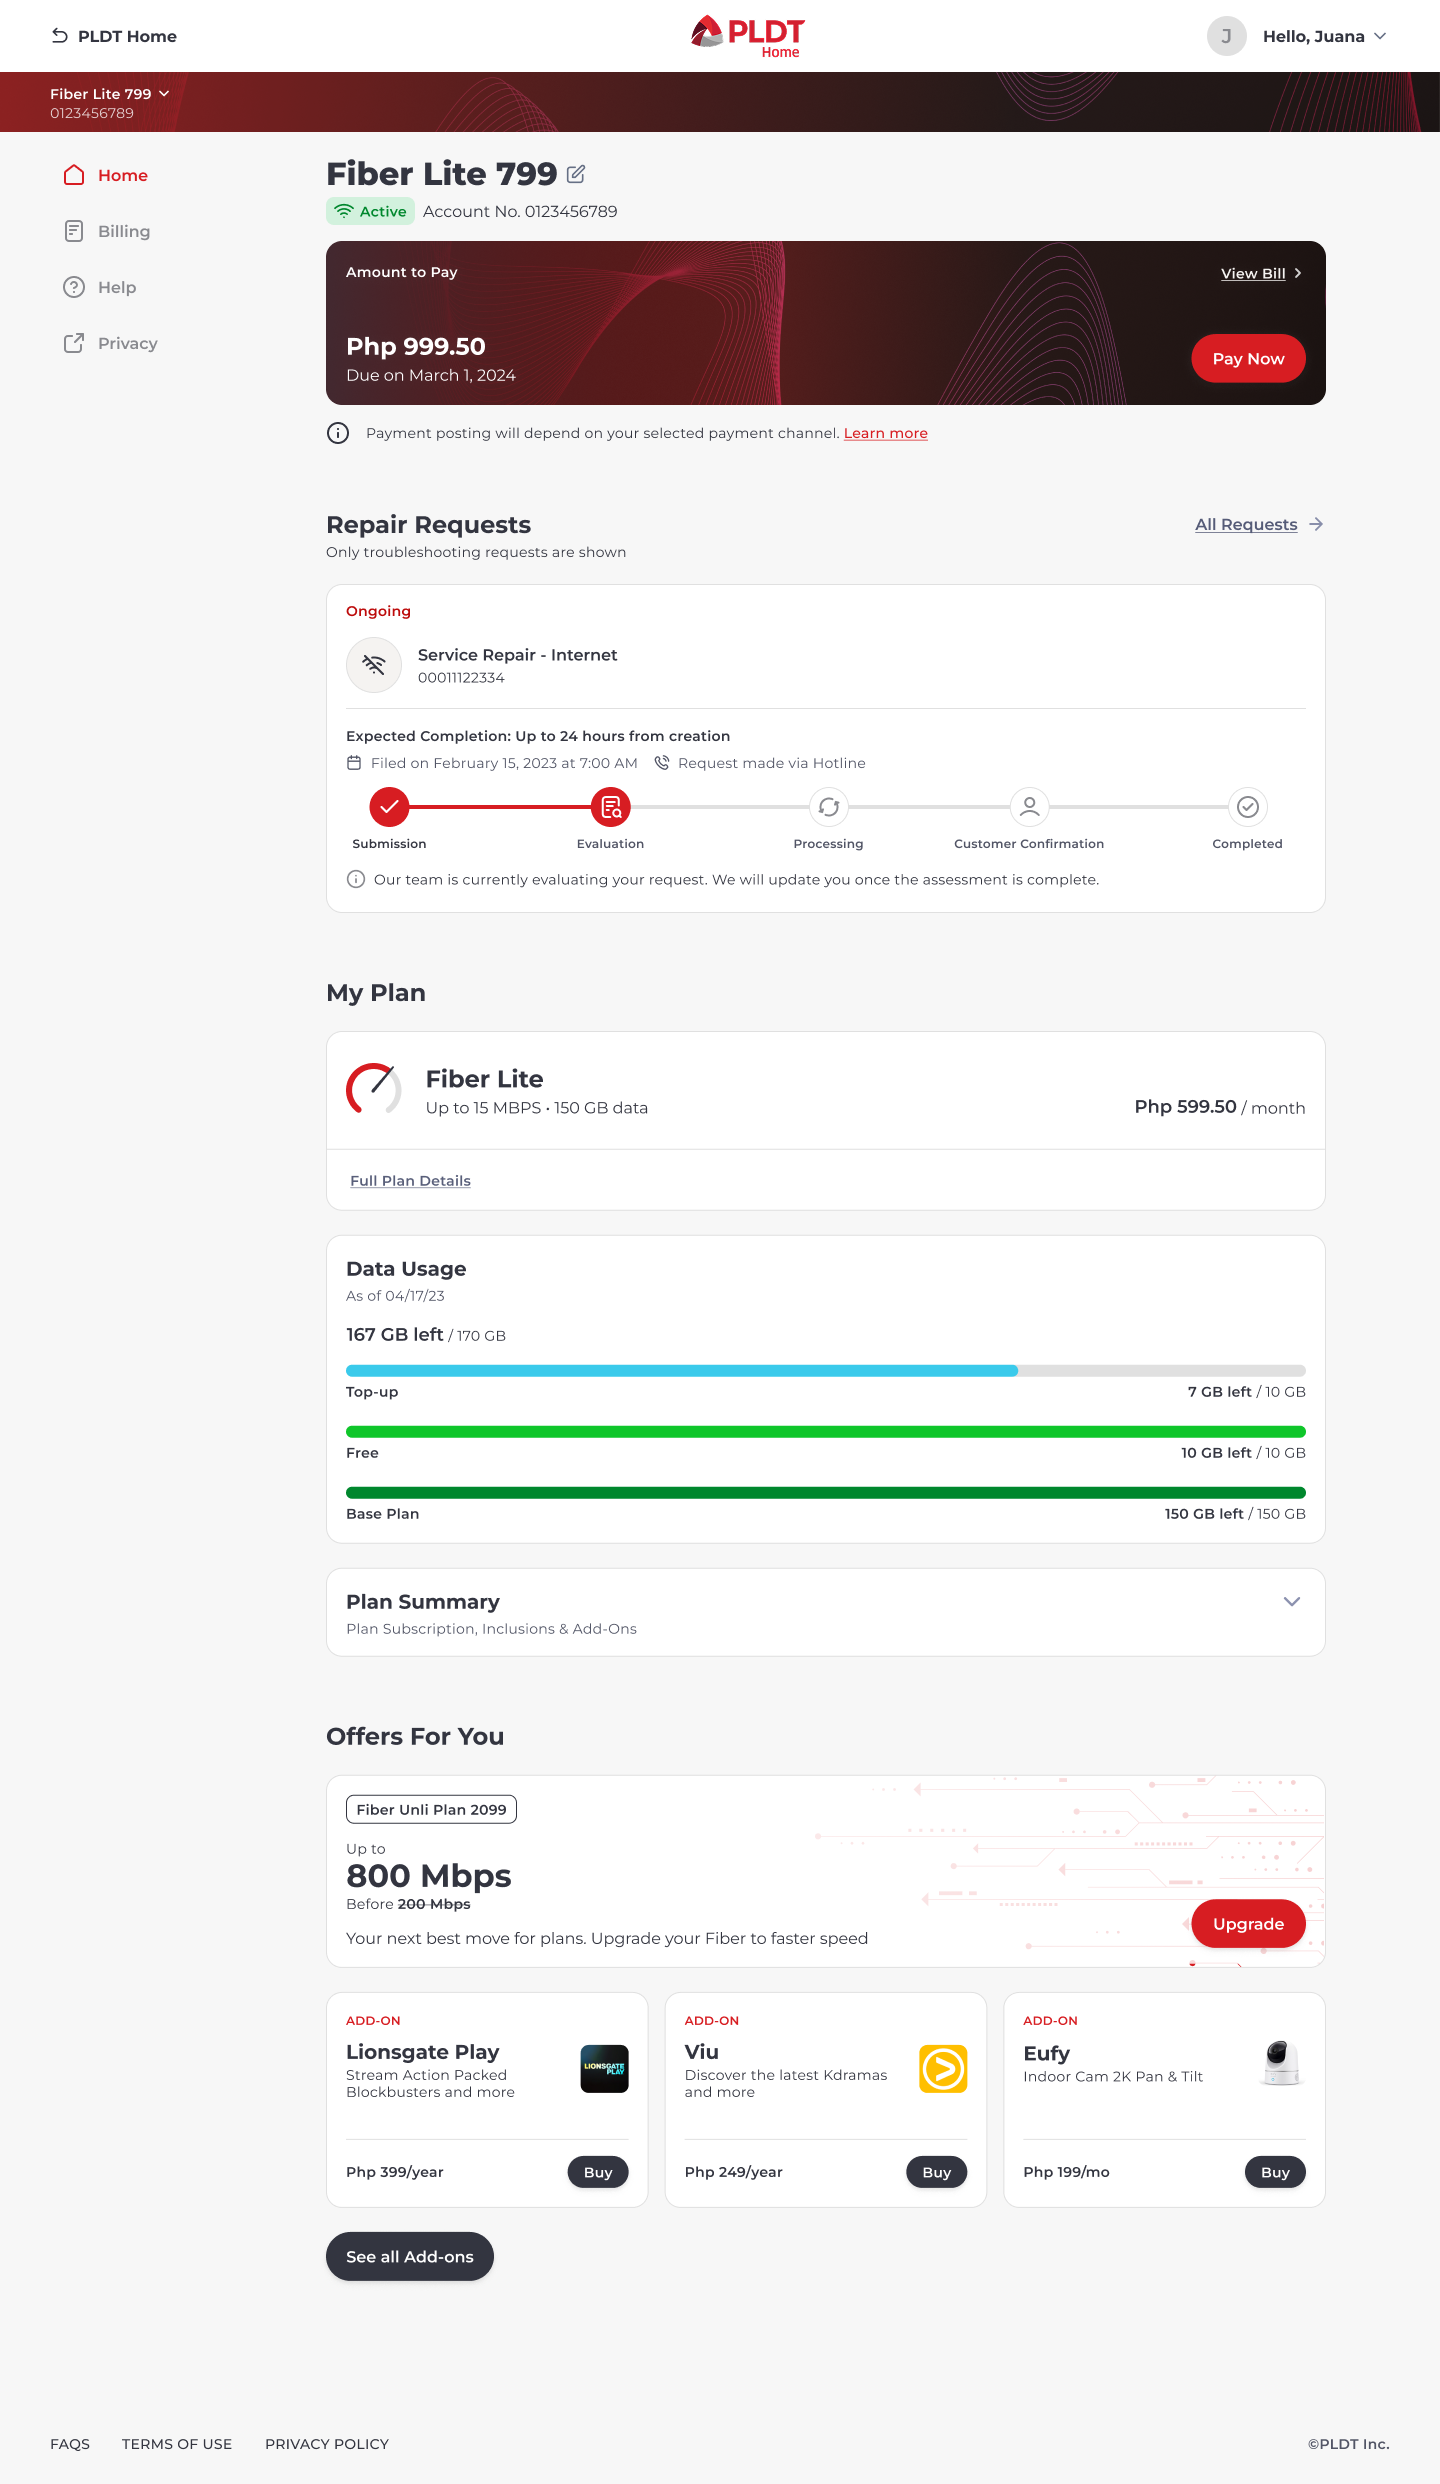Click the arrow next to All Requests
The image size is (1440, 2484).
coord(1316,524)
